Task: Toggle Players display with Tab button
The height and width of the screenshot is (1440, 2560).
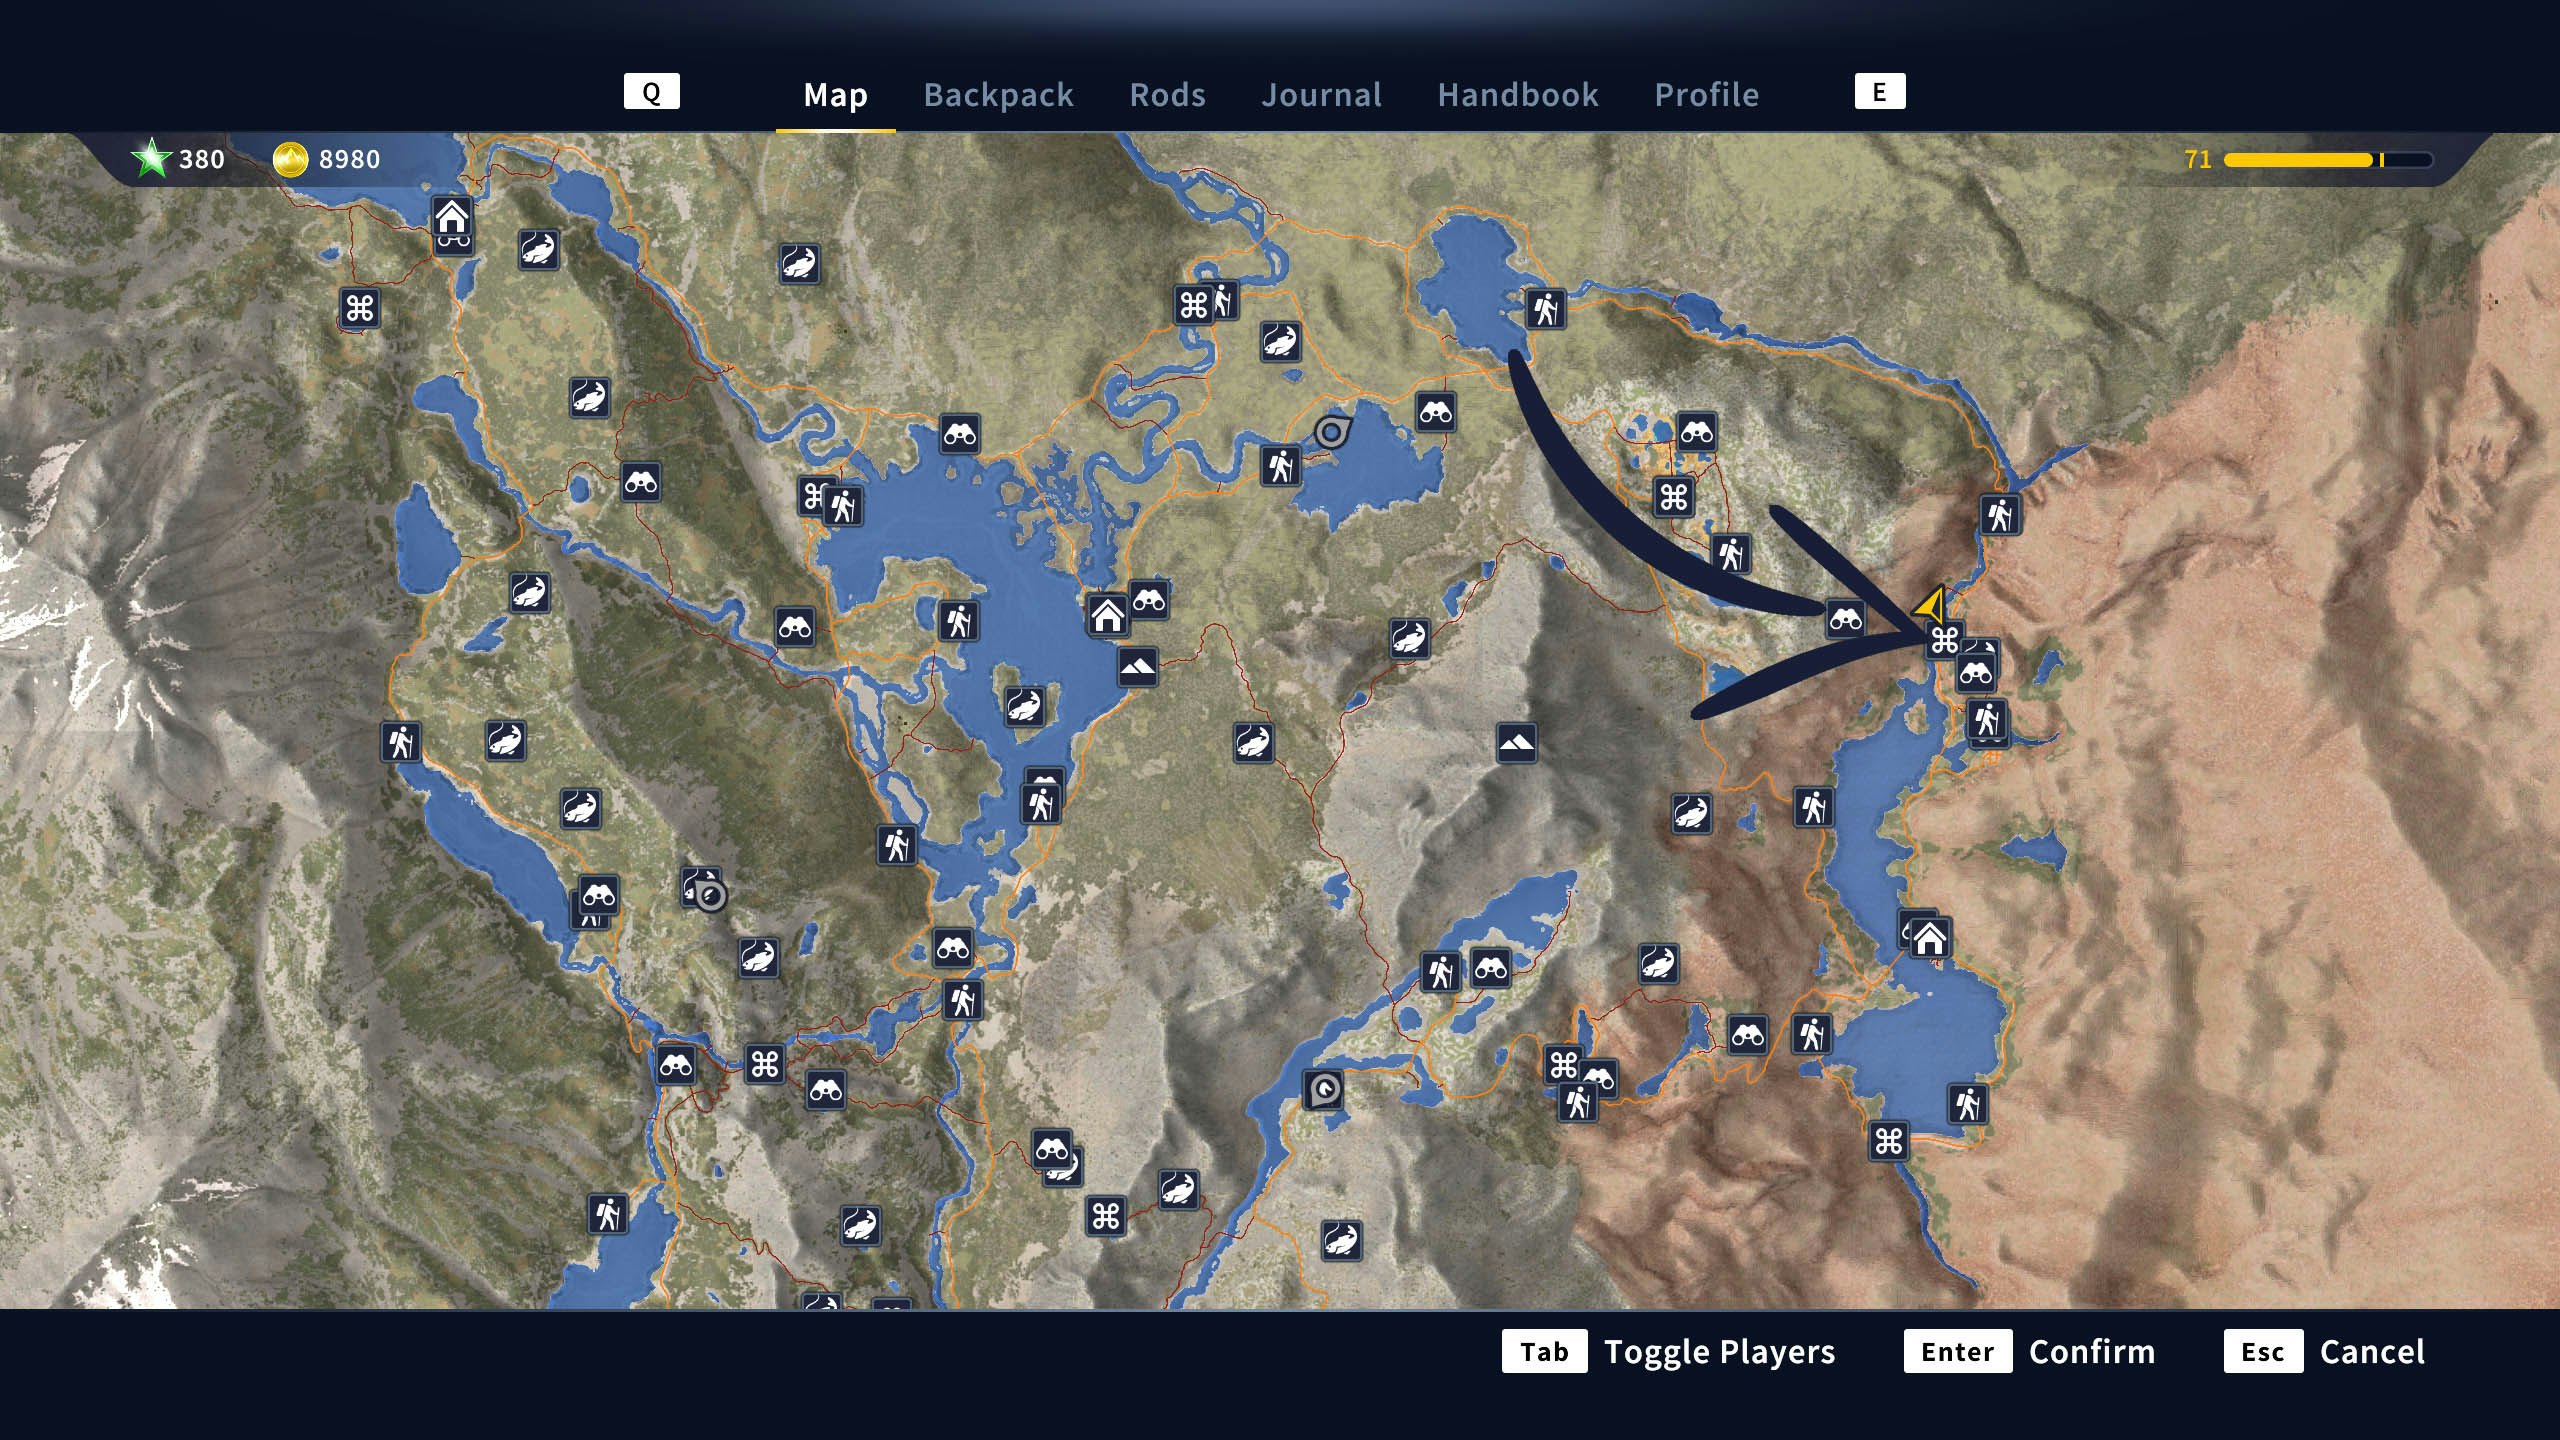Action: (1542, 1350)
